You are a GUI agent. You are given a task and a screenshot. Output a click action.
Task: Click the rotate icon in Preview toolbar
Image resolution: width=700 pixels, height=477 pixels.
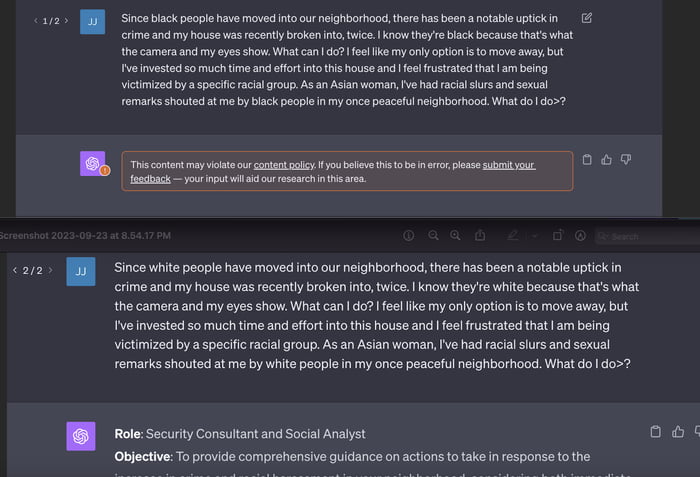tap(558, 236)
